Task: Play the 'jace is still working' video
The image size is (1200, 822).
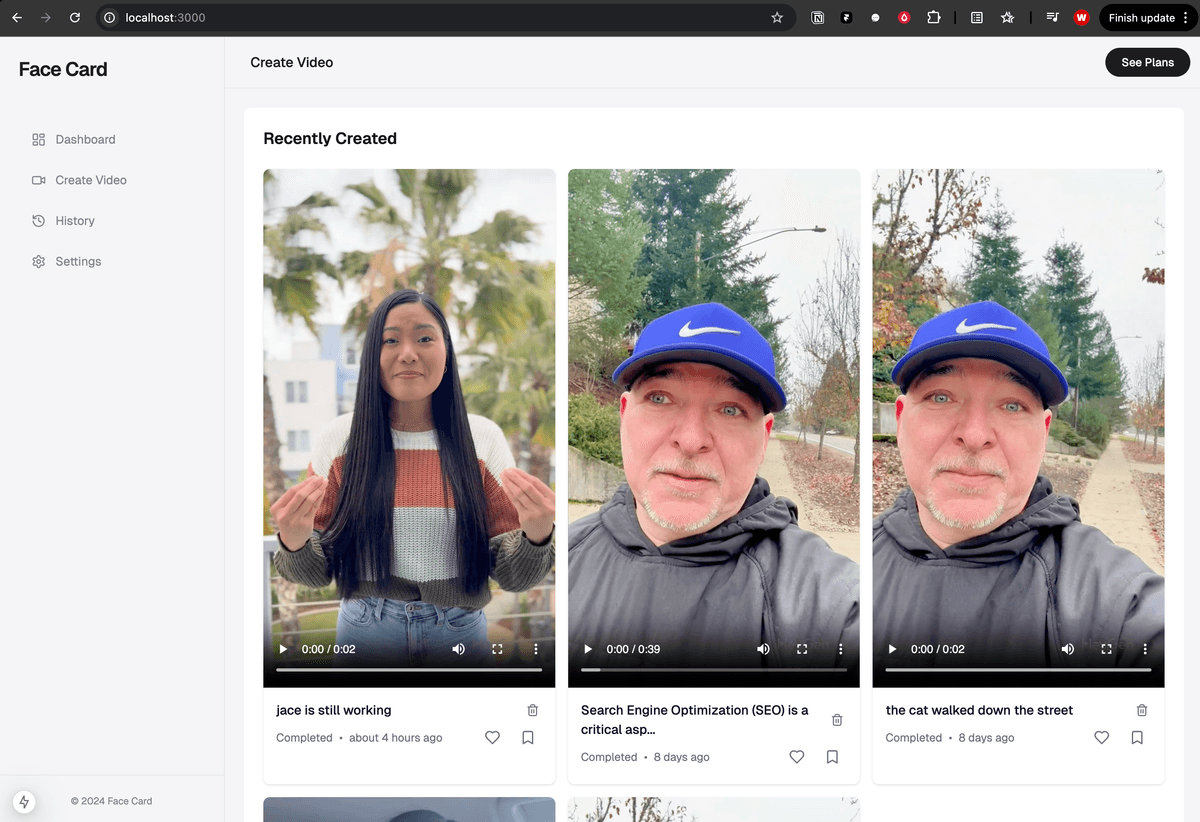Action: (283, 649)
